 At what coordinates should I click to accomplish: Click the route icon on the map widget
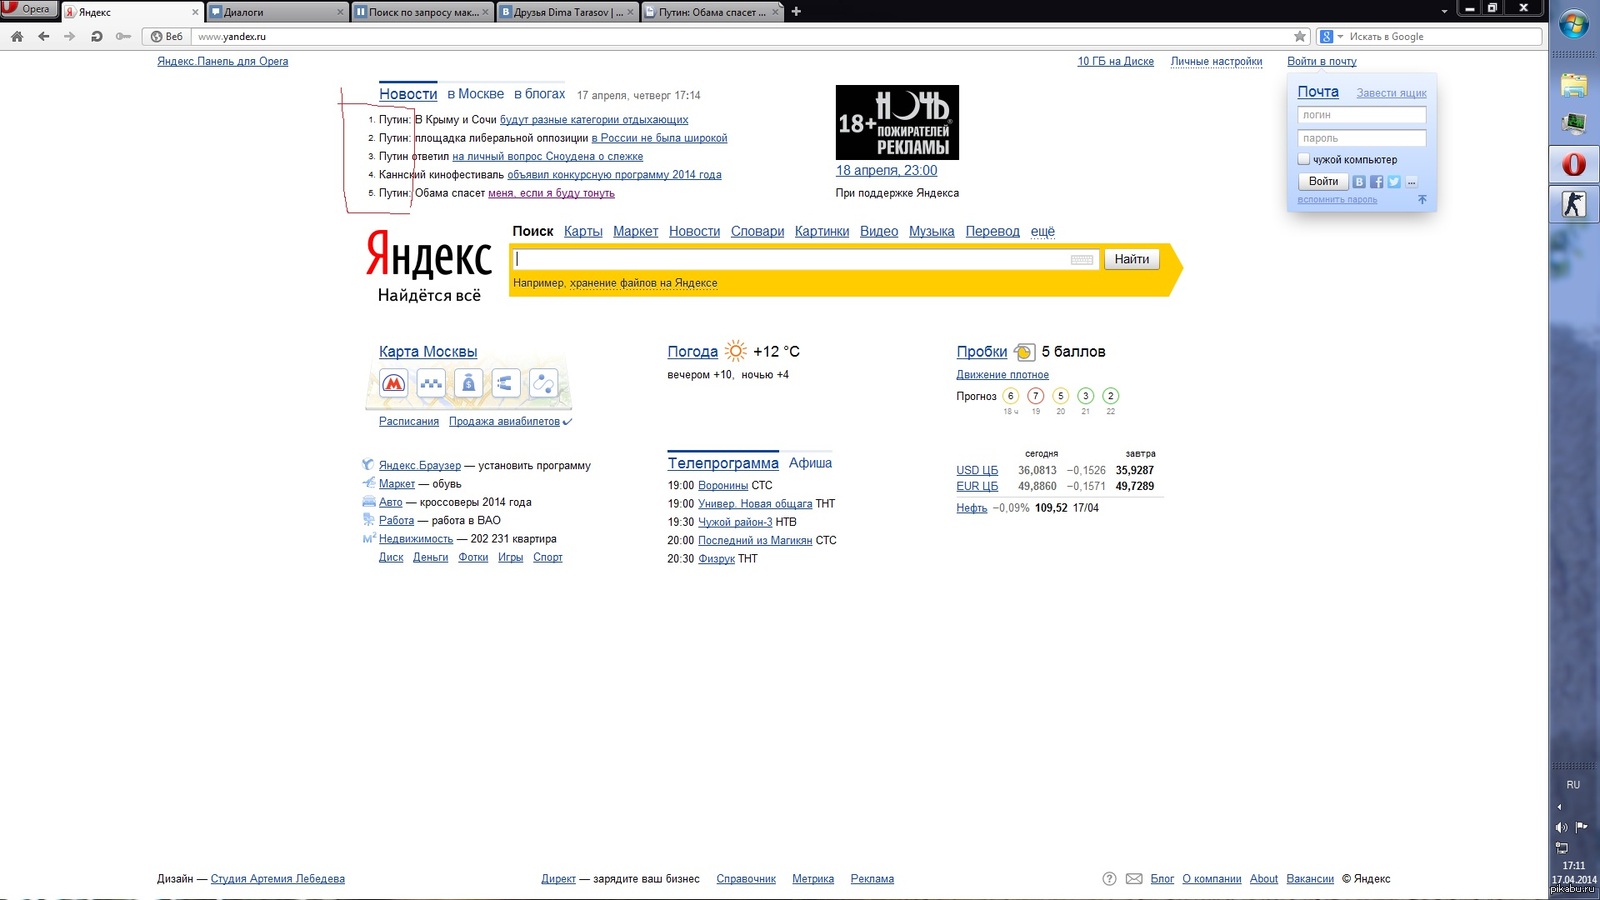(x=543, y=383)
